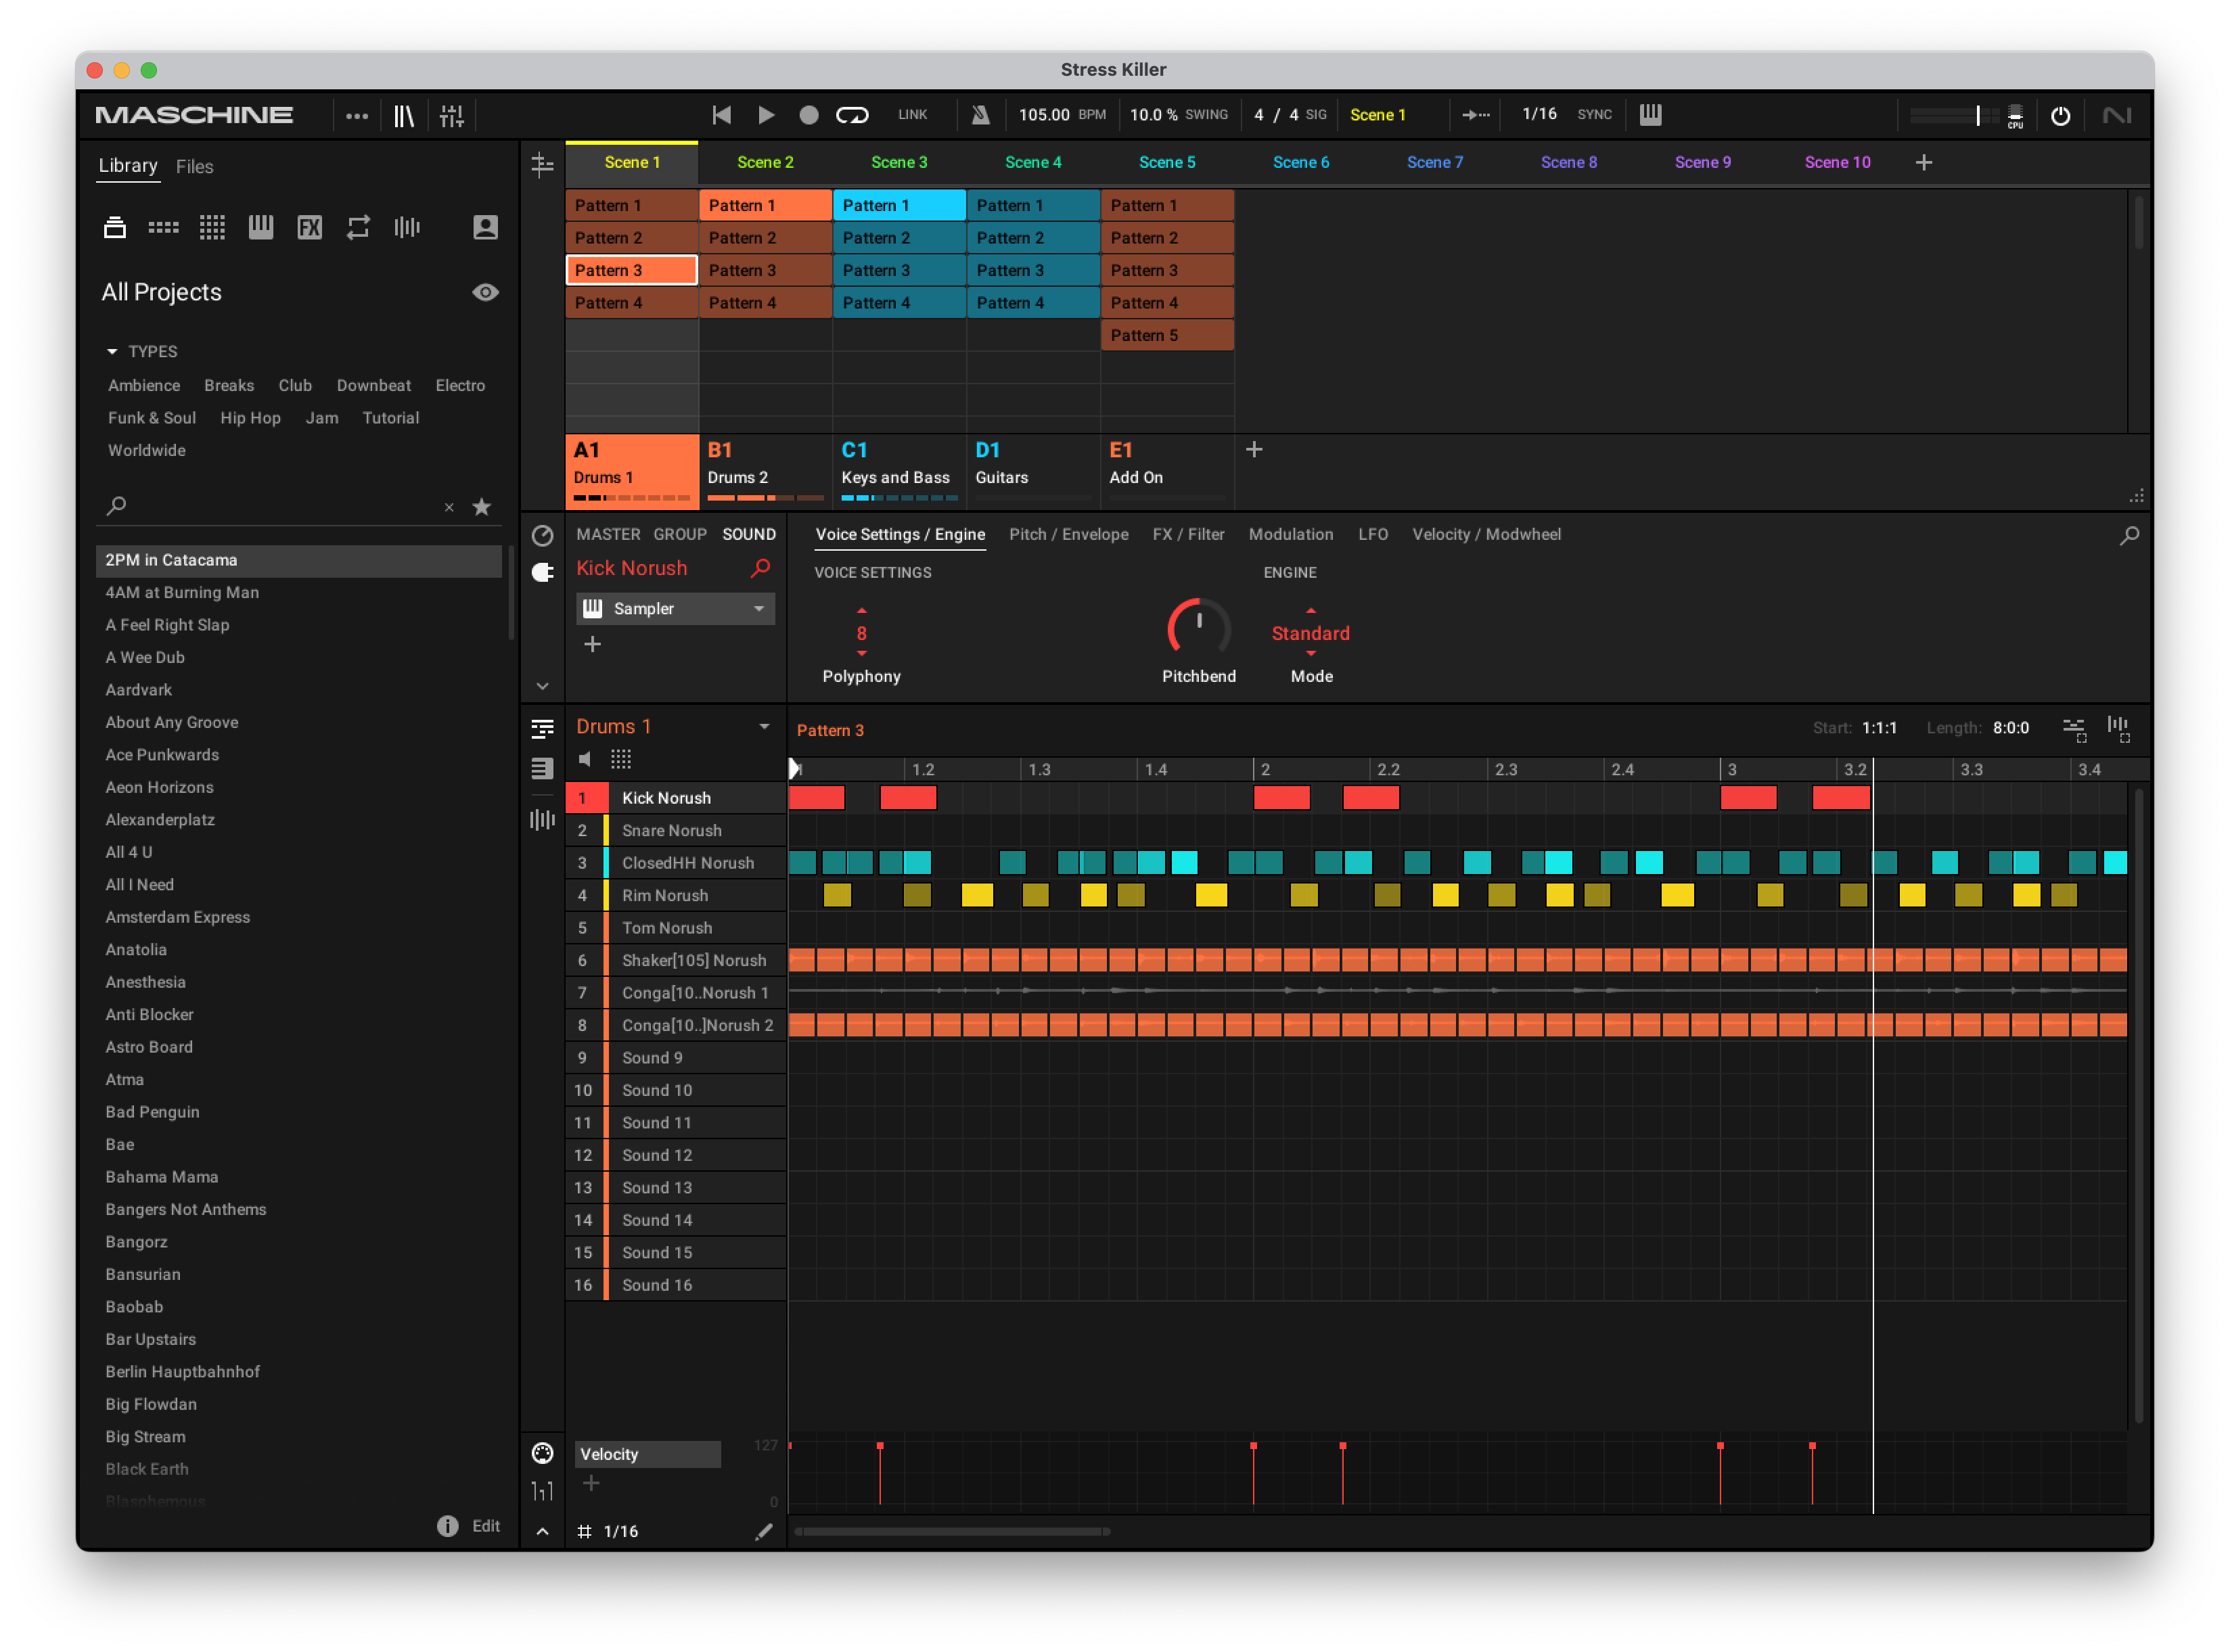
Task: Open the mixer view icon in header
Action: pyautogui.click(x=452, y=115)
